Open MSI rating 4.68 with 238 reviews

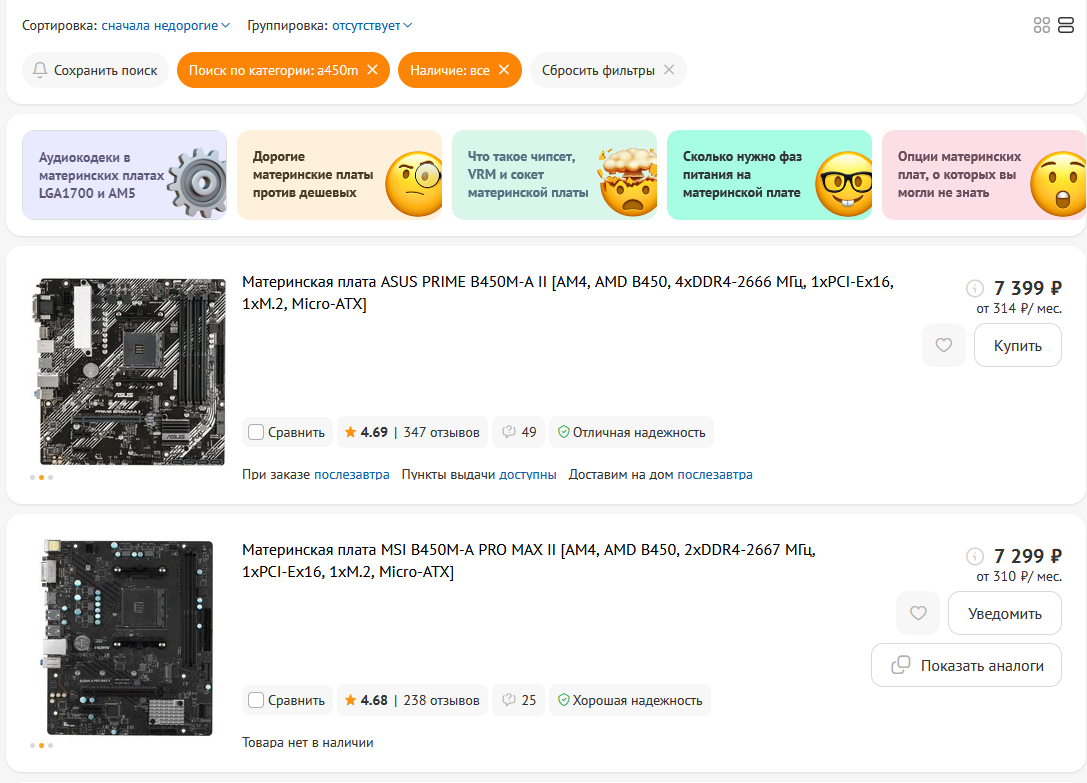pos(412,700)
